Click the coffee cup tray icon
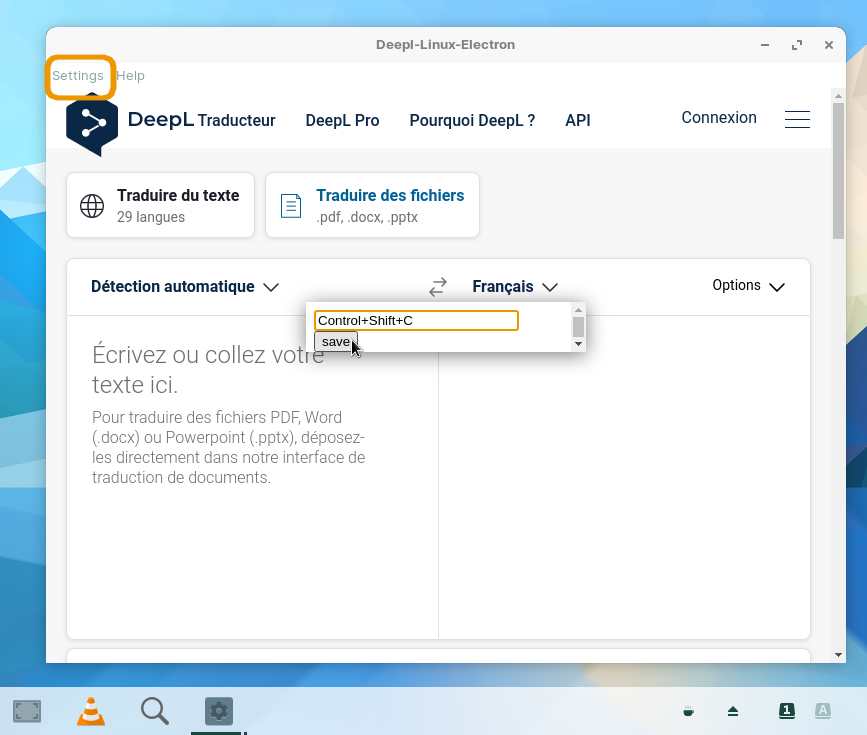The width and height of the screenshot is (867, 735). tap(688, 711)
